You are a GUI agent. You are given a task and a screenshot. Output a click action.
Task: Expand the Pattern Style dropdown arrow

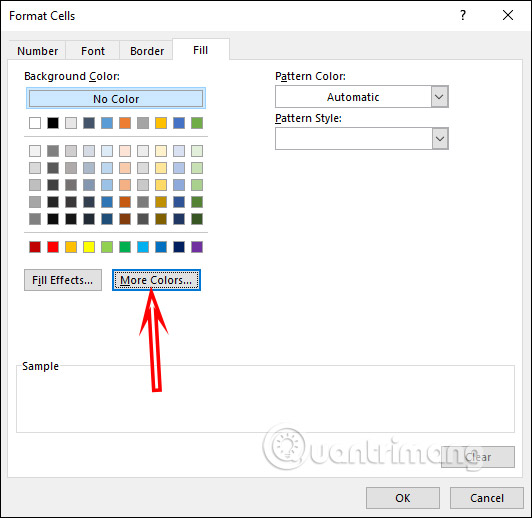pyautogui.click(x=440, y=139)
